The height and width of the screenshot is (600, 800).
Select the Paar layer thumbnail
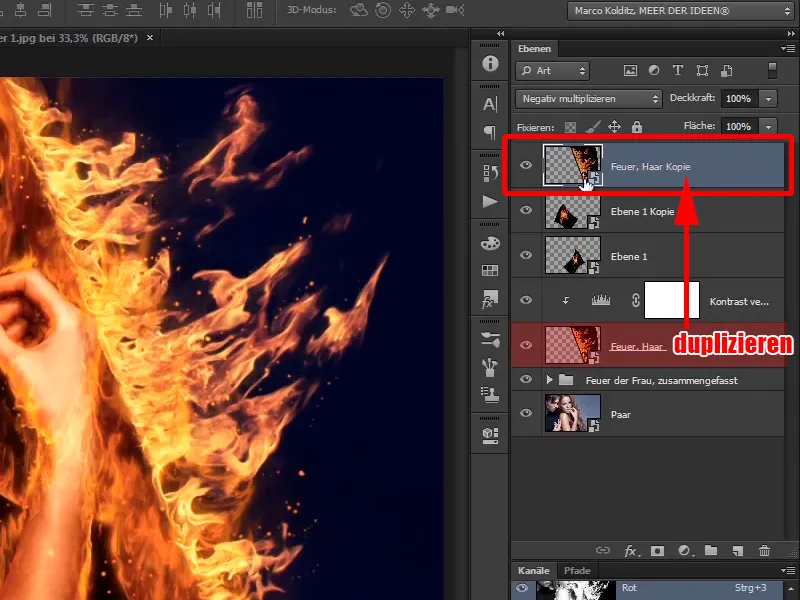tap(572, 413)
